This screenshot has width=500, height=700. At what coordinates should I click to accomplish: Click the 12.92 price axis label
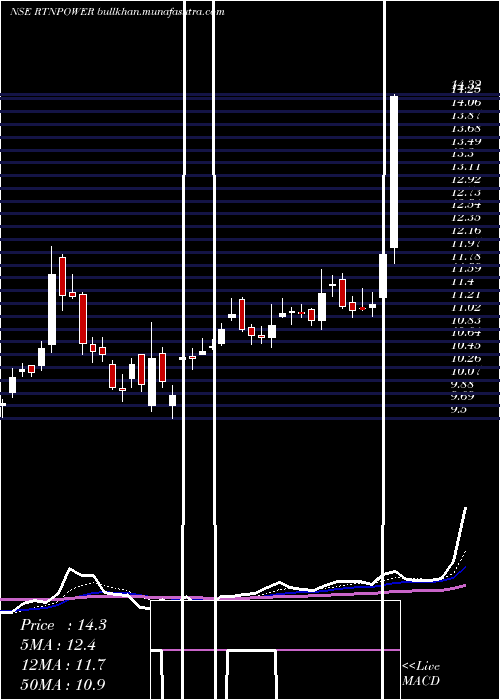pyautogui.click(x=466, y=179)
